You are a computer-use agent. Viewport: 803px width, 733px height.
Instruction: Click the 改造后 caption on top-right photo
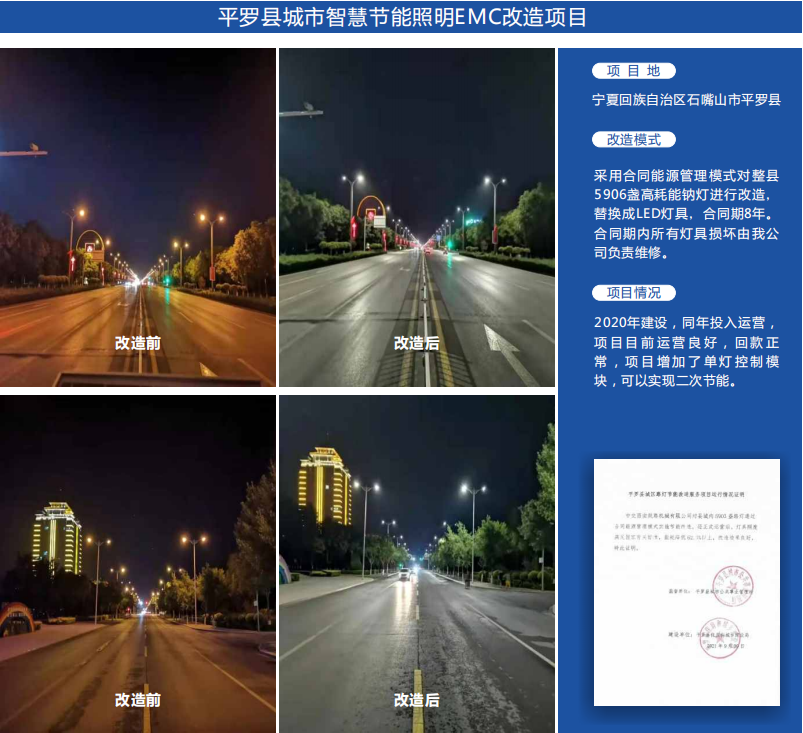(x=416, y=342)
